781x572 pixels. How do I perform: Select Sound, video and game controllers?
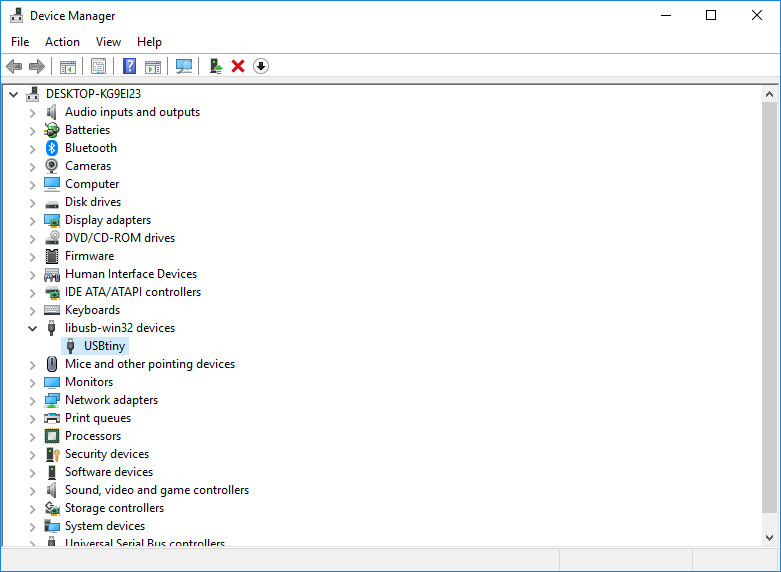tap(156, 490)
